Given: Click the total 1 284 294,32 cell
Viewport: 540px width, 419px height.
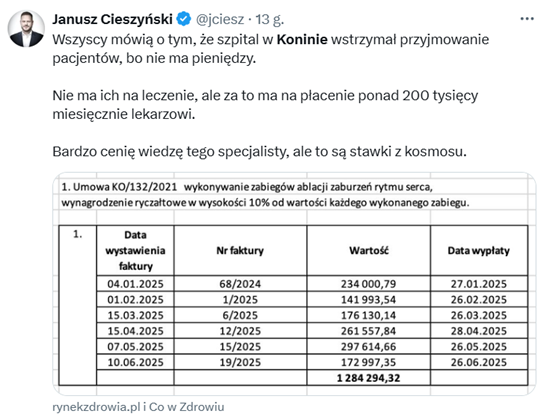Looking at the screenshot, I should tap(368, 378).
